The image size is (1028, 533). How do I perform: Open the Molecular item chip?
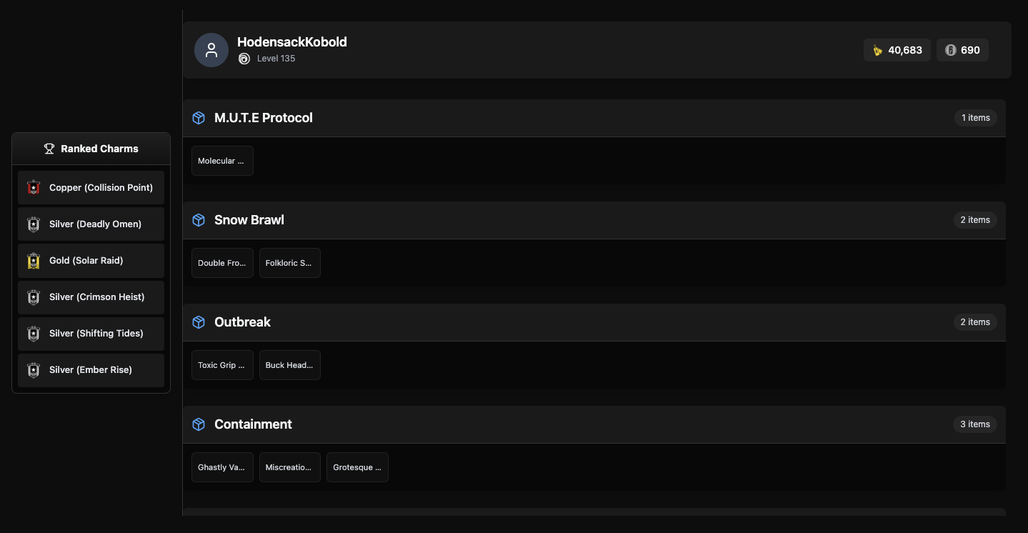click(x=222, y=161)
